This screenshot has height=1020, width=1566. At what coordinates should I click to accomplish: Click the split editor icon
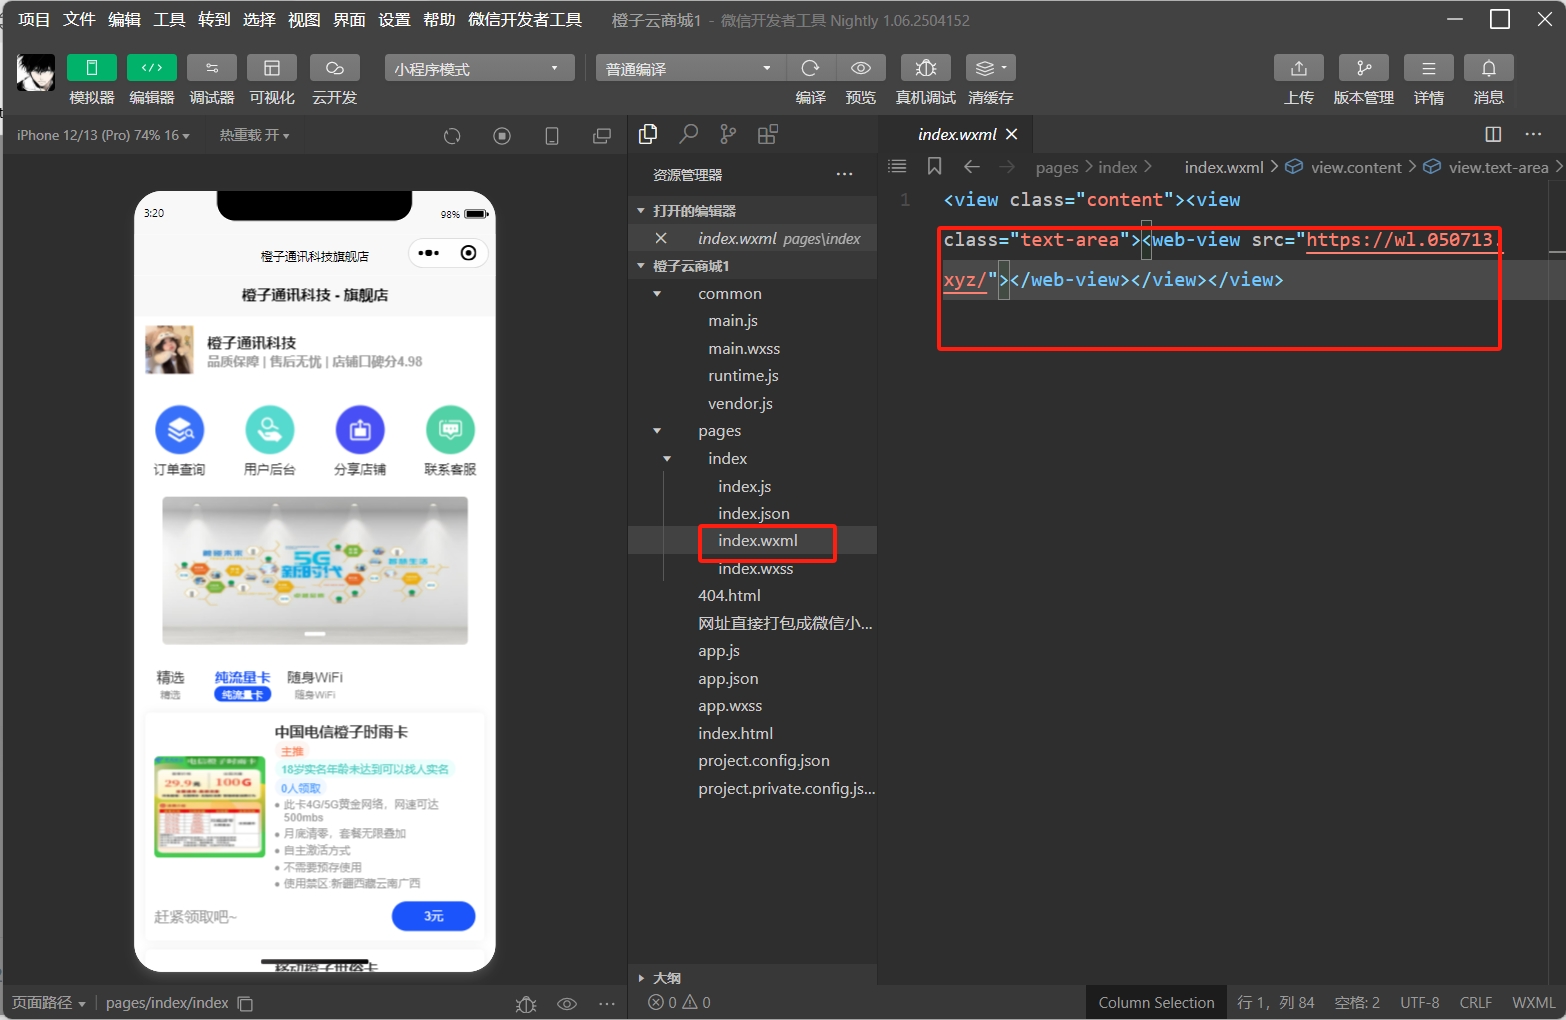click(x=1493, y=134)
